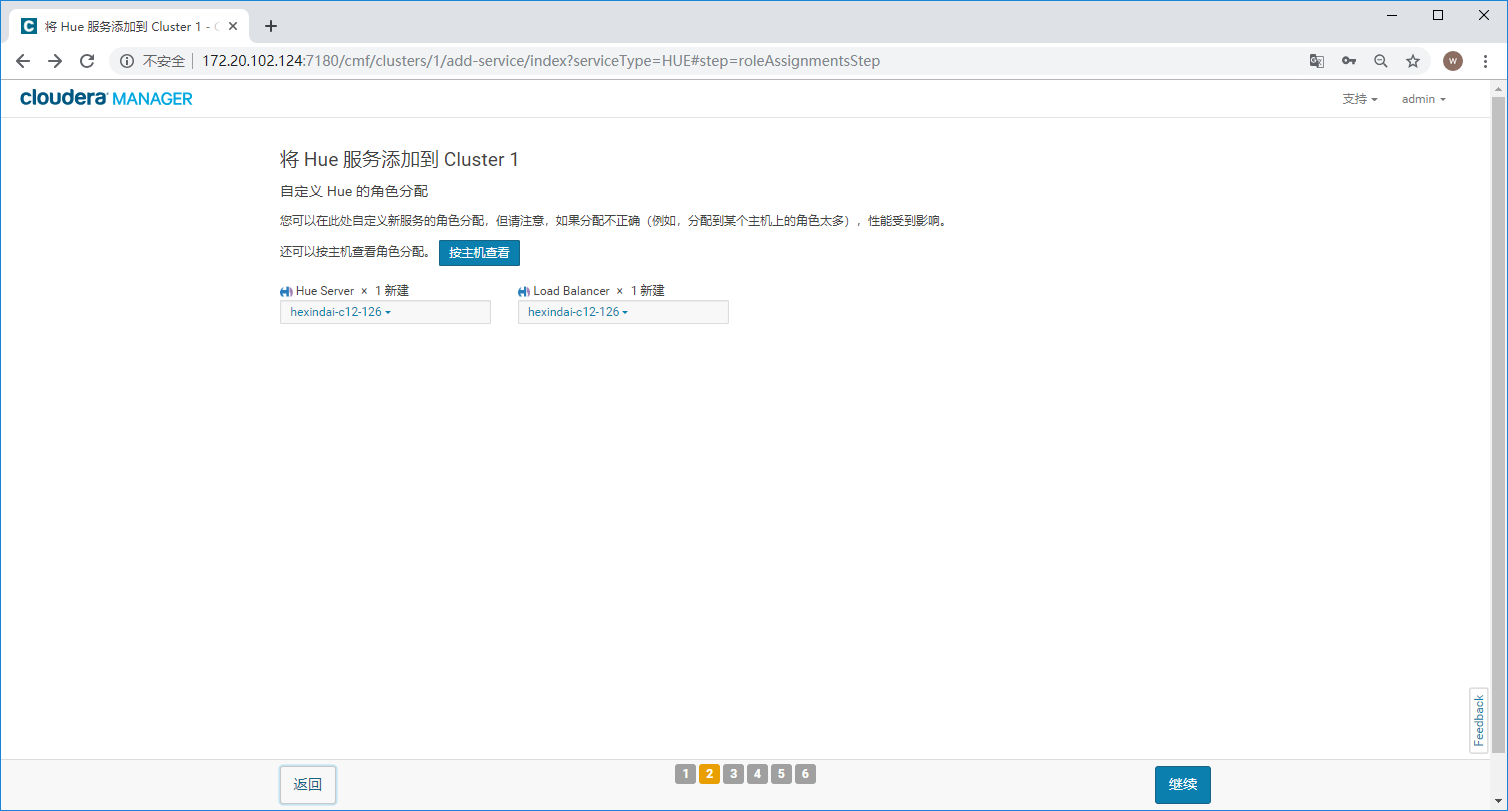Click the Load Balancer role icon
1508x811 pixels.
point(524,291)
